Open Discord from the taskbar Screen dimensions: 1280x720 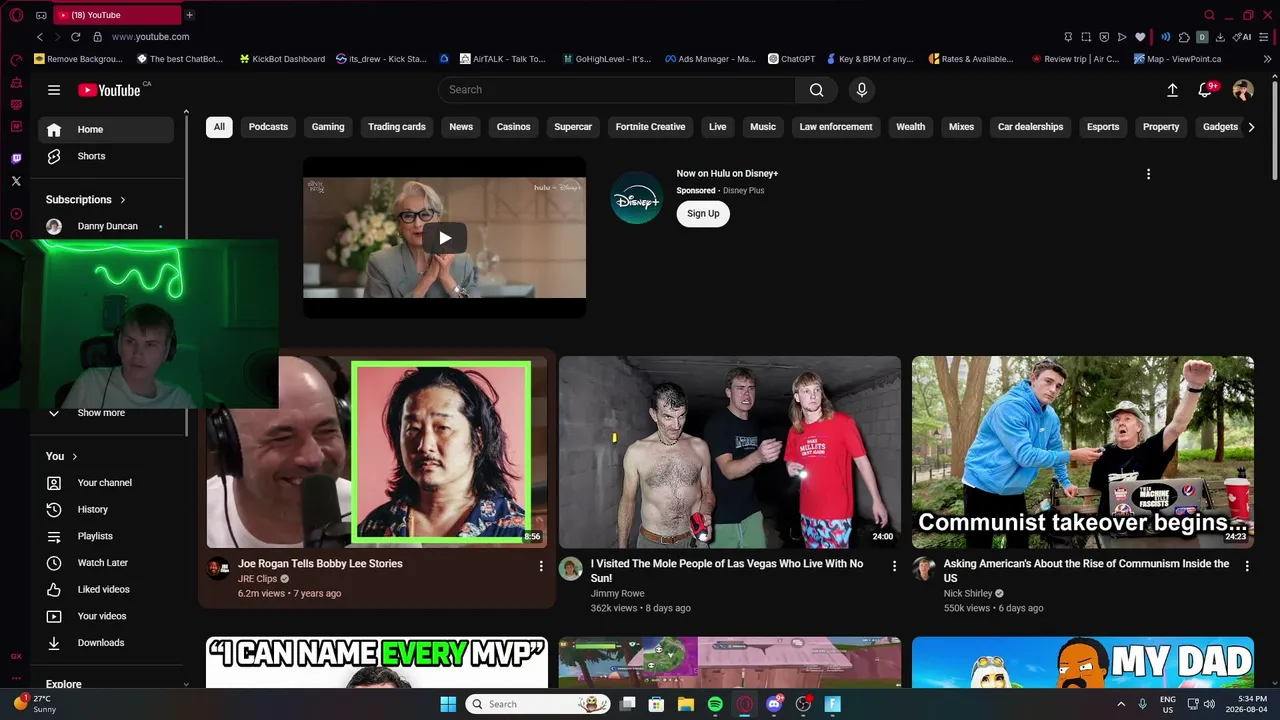(774, 704)
